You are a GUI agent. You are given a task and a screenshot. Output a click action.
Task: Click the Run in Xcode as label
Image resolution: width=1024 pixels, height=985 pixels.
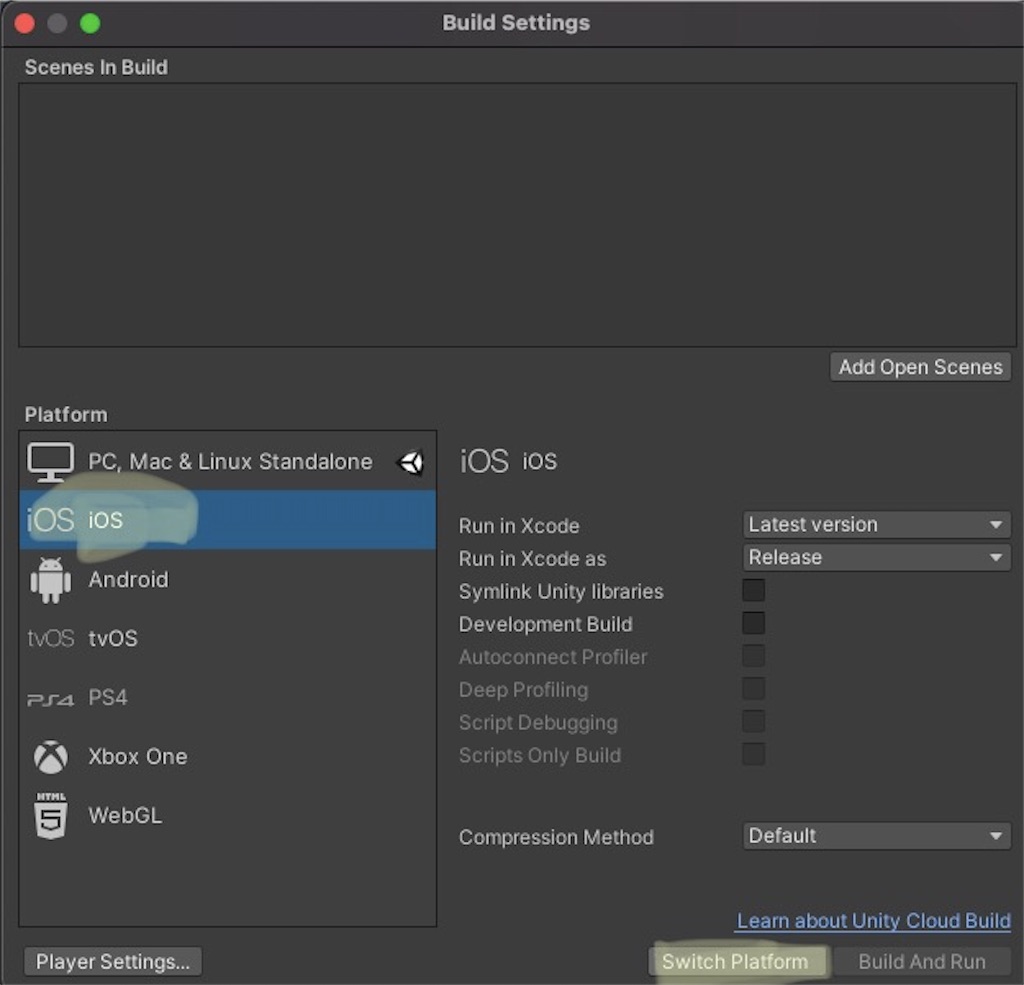(532, 558)
